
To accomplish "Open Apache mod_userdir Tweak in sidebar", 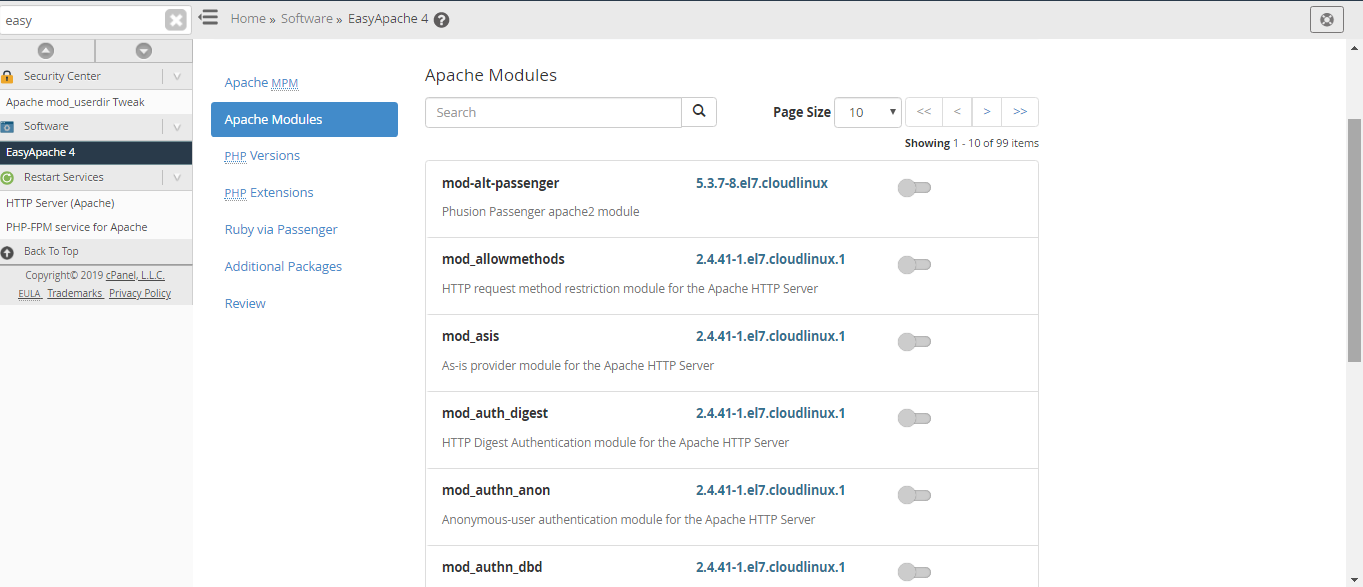I will [x=75, y=102].
